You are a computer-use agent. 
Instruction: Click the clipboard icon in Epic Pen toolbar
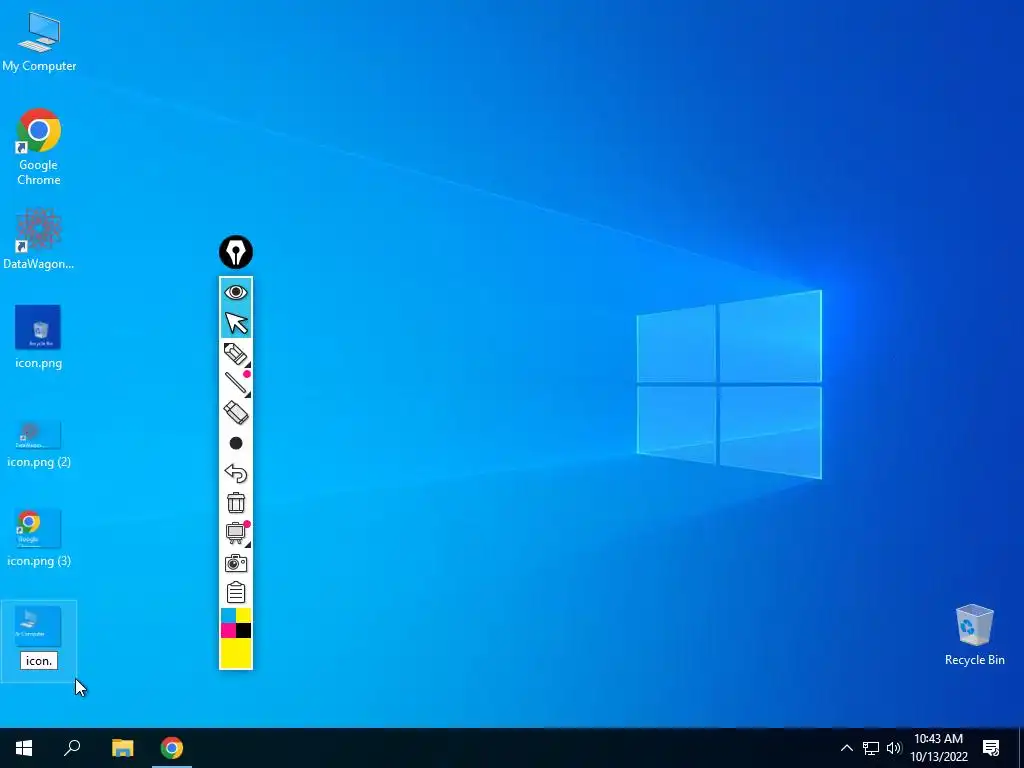coord(236,592)
